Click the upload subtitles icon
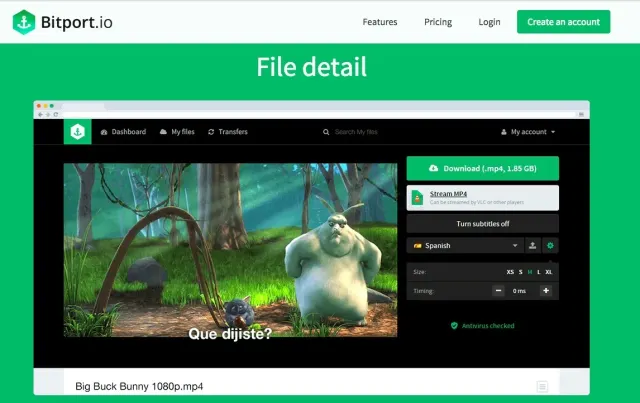The width and height of the screenshot is (640, 403). 532,245
